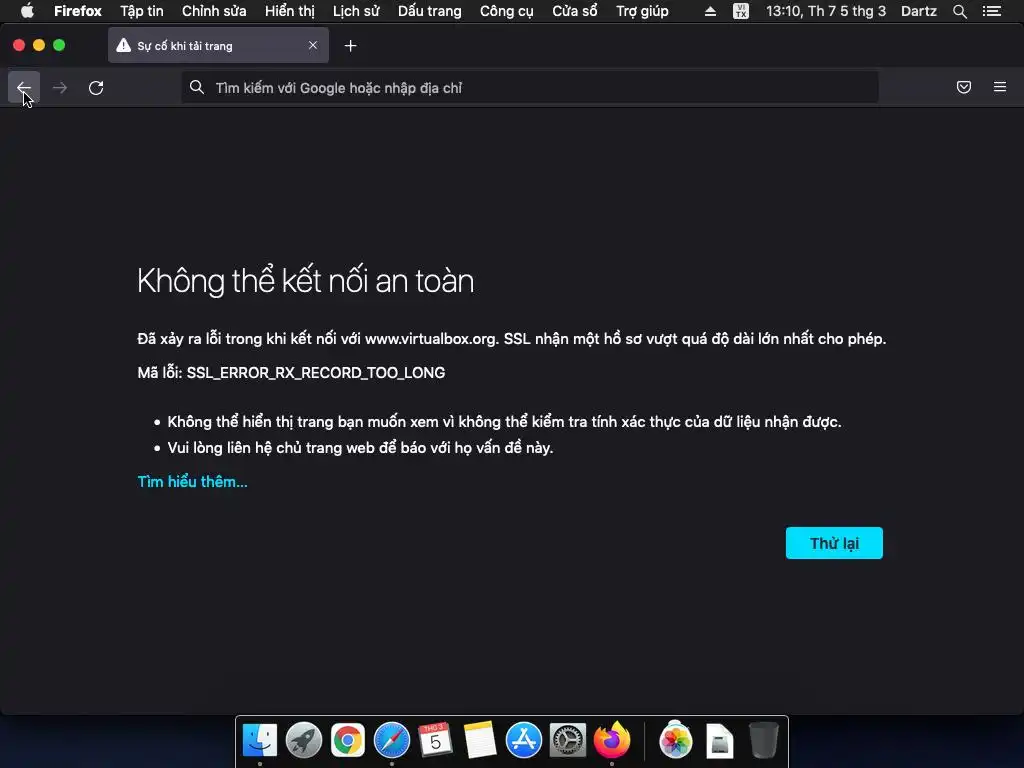Image resolution: width=1024 pixels, height=768 pixels.
Task: Expand the 'Công cụ' menu
Action: coord(506,11)
